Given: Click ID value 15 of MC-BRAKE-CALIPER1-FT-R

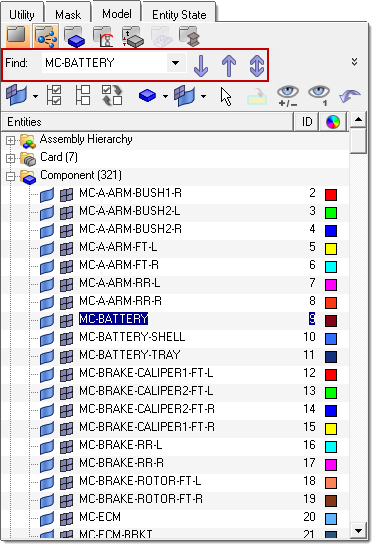Looking at the screenshot, I should tap(309, 427).
